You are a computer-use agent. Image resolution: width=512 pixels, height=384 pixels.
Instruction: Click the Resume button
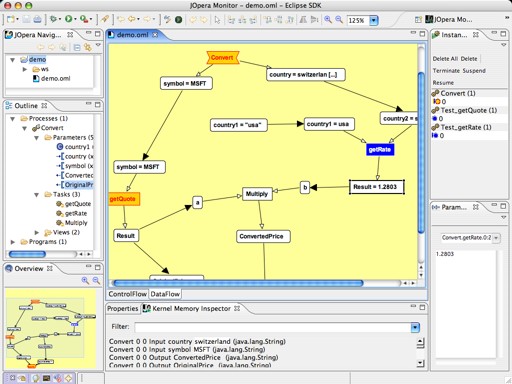pos(443,83)
